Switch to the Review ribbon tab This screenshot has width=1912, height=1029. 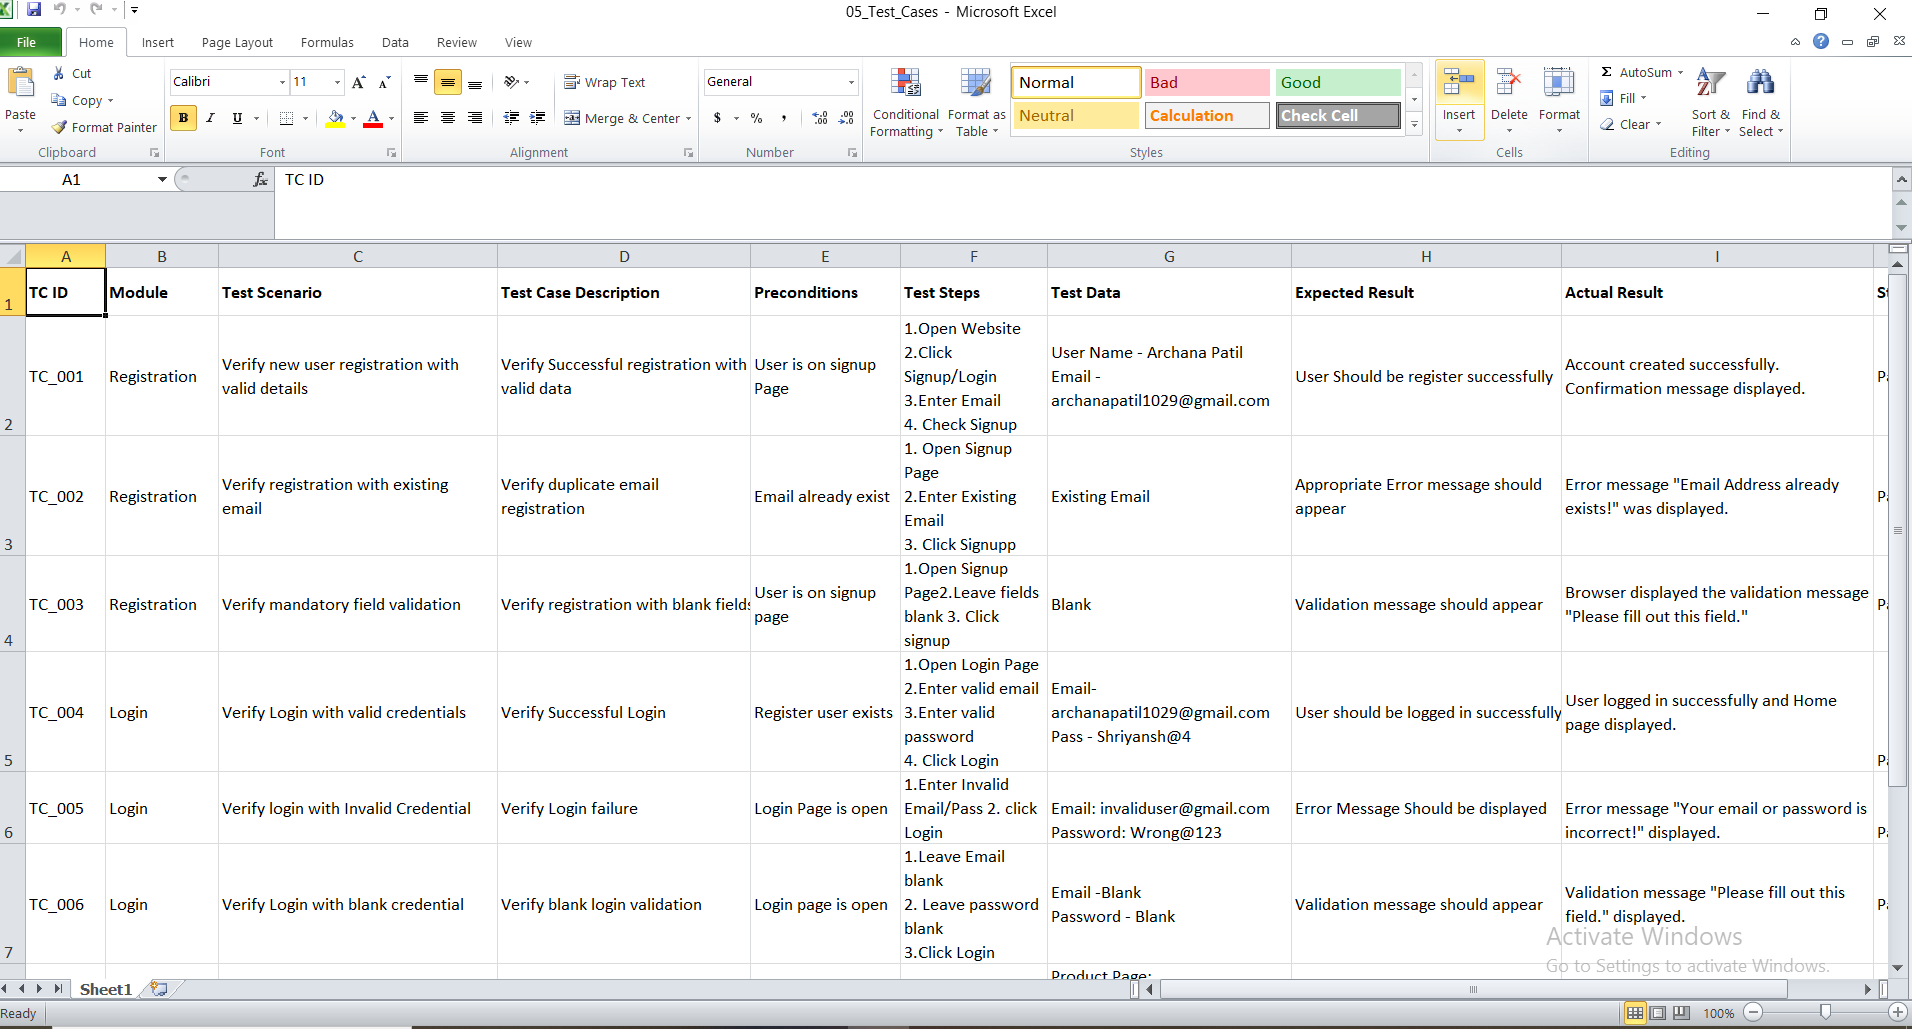pos(457,42)
